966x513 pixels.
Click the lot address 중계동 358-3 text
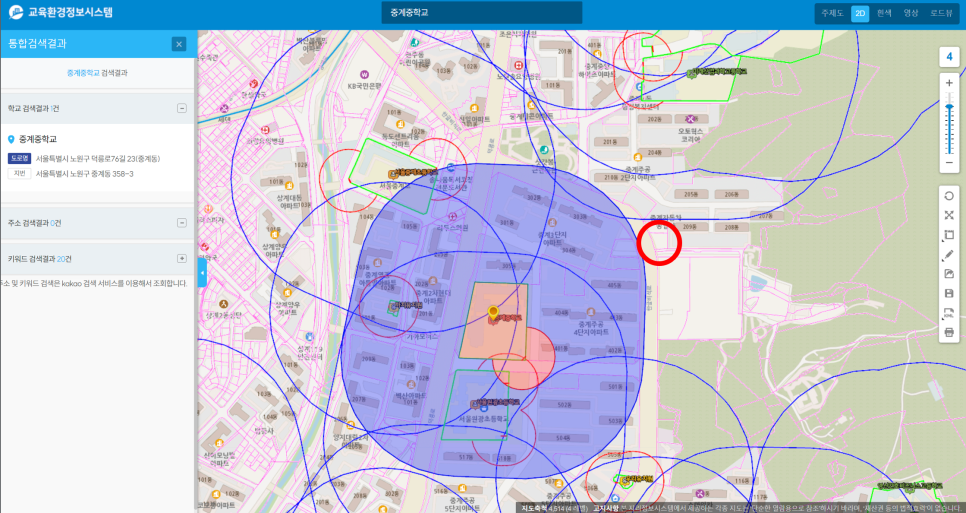click(x=84, y=174)
